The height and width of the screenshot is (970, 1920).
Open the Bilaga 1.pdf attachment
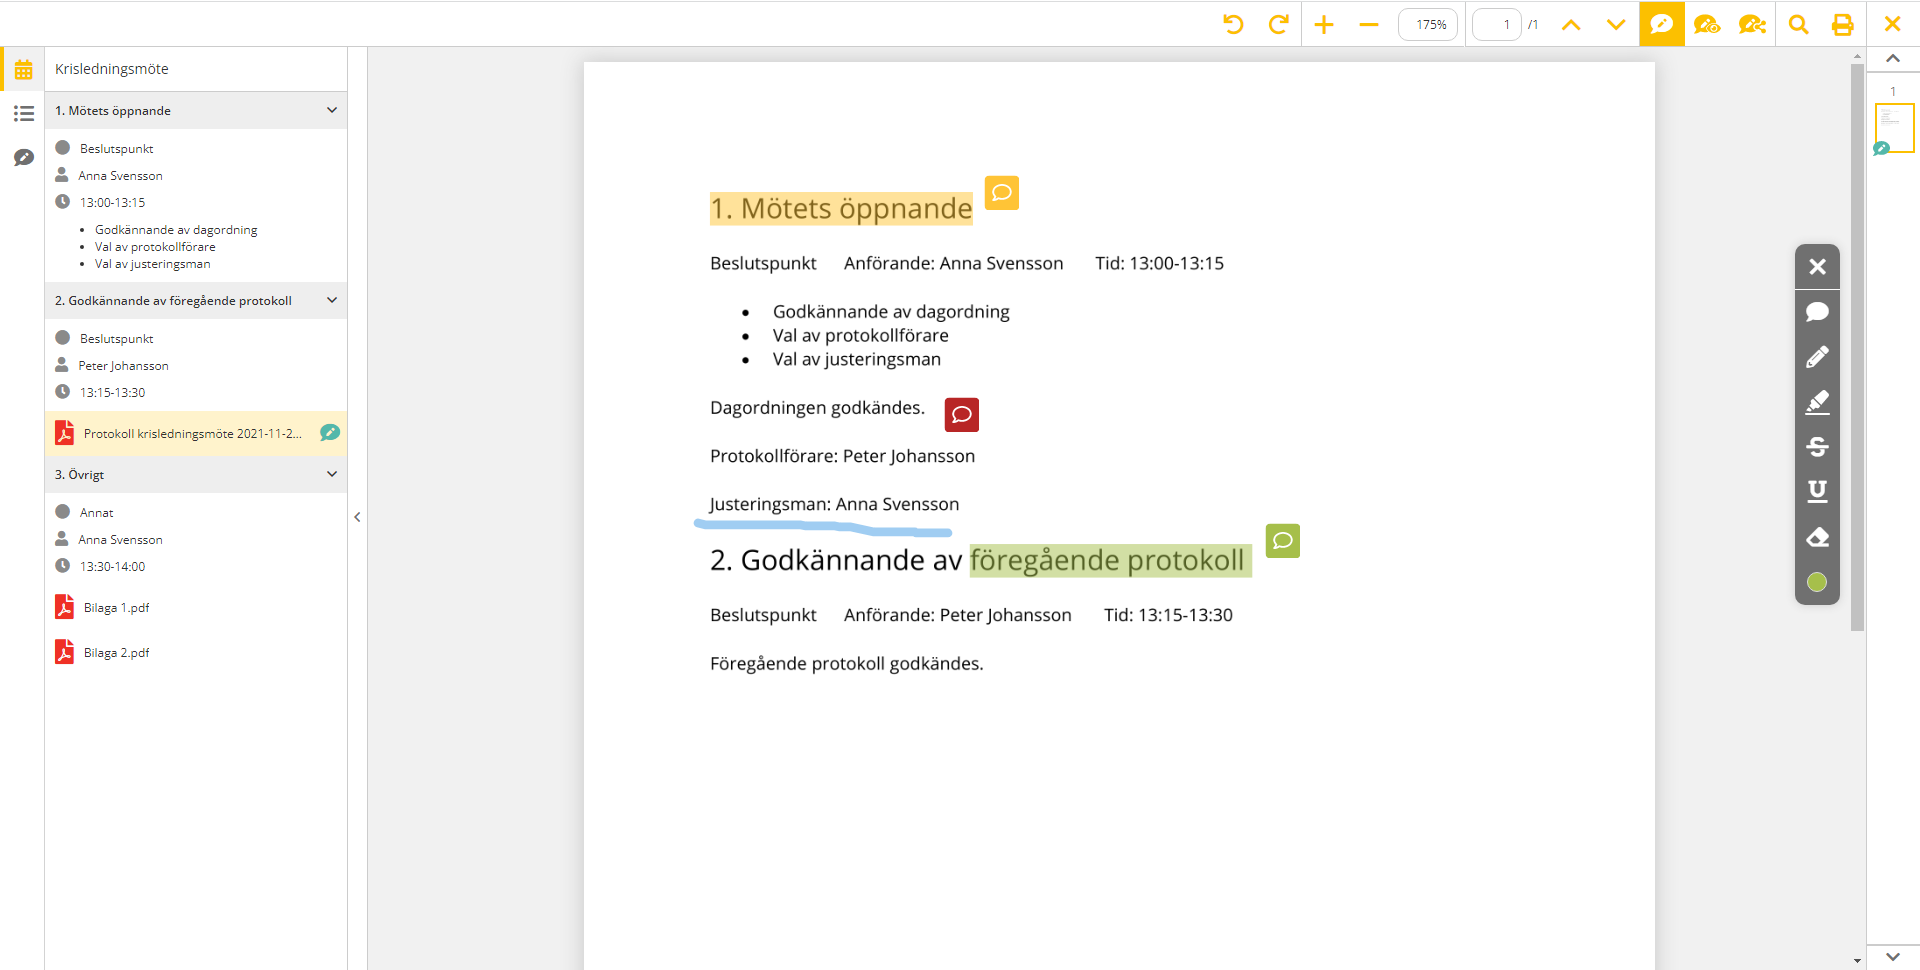point(116,608)
